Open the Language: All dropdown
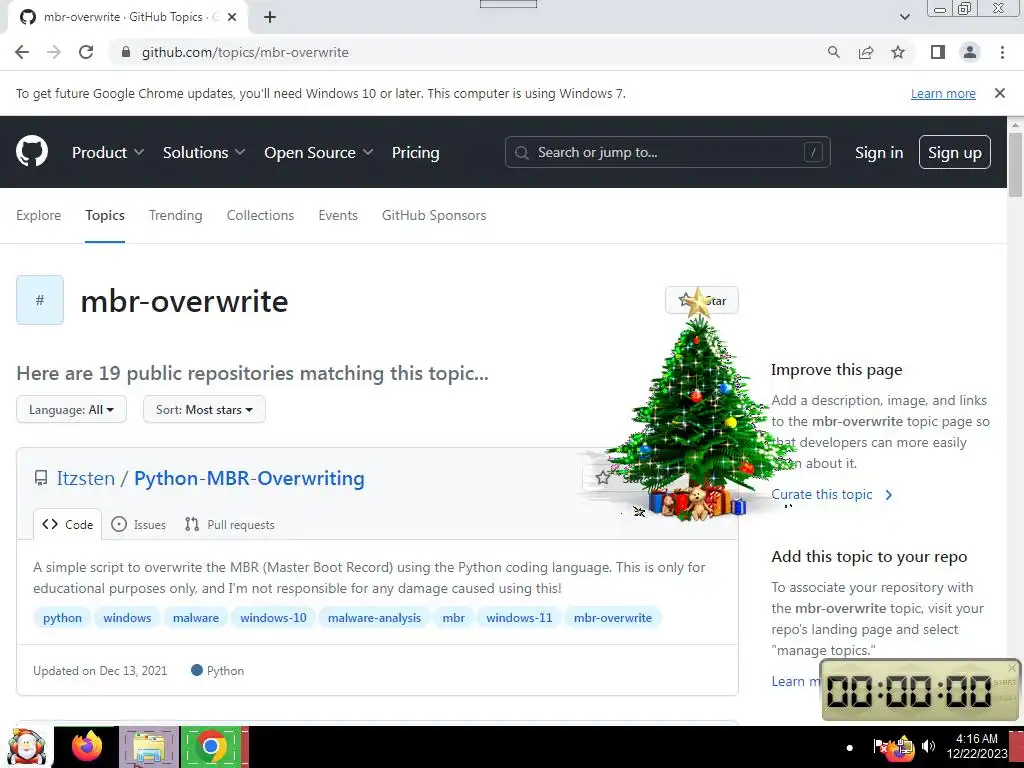 pos(71,409)
